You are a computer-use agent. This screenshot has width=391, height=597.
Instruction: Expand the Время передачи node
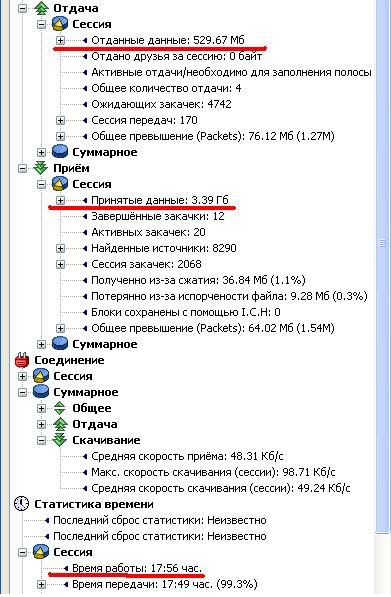(x=41, y=584)
